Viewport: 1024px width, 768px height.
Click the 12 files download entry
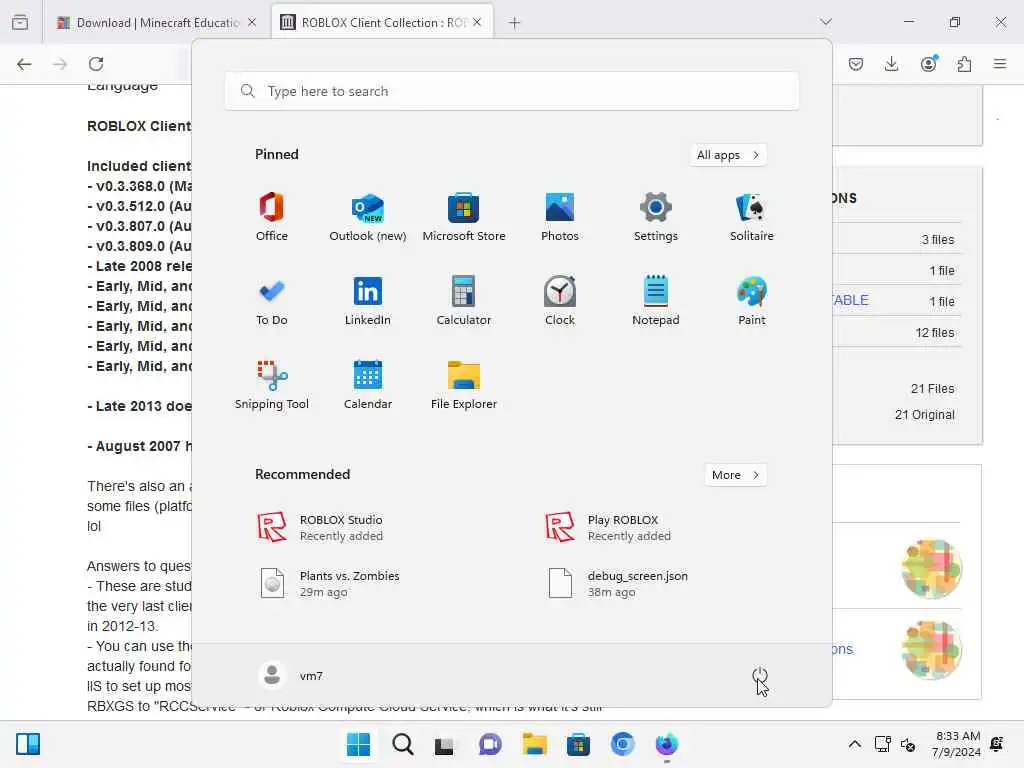pos(935,333)
